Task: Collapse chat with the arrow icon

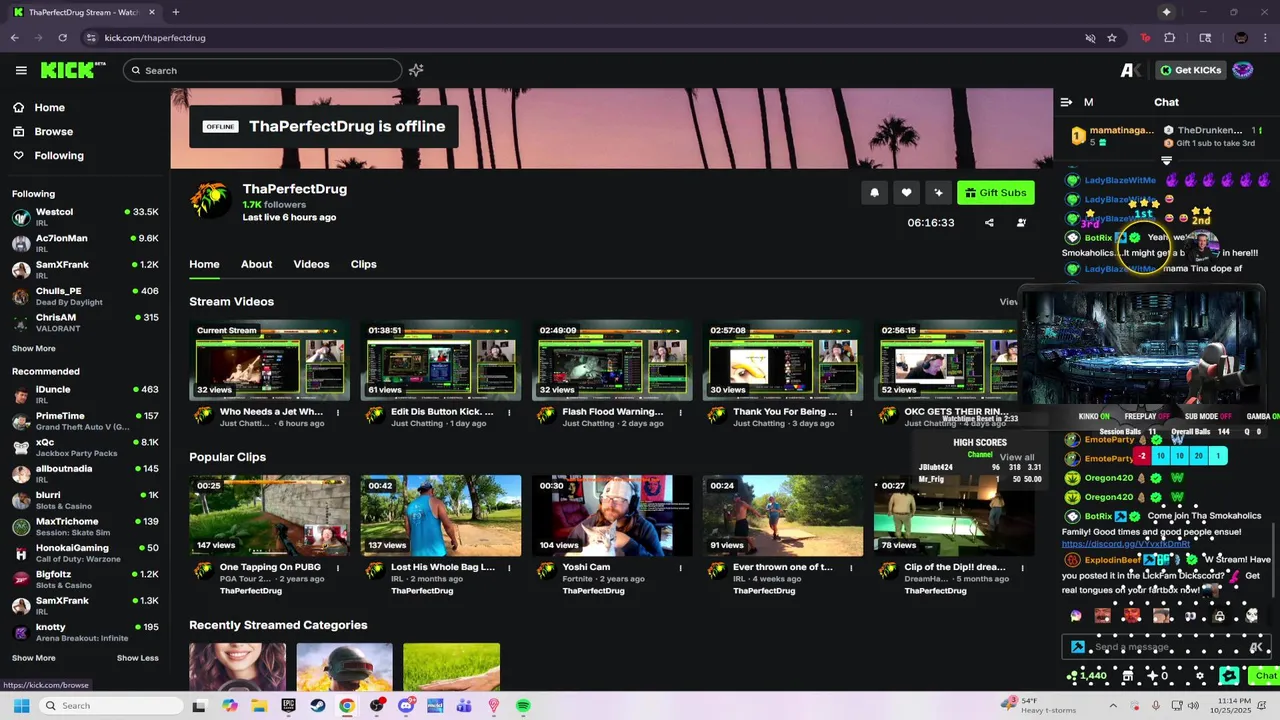Action: pos(1066,102)
